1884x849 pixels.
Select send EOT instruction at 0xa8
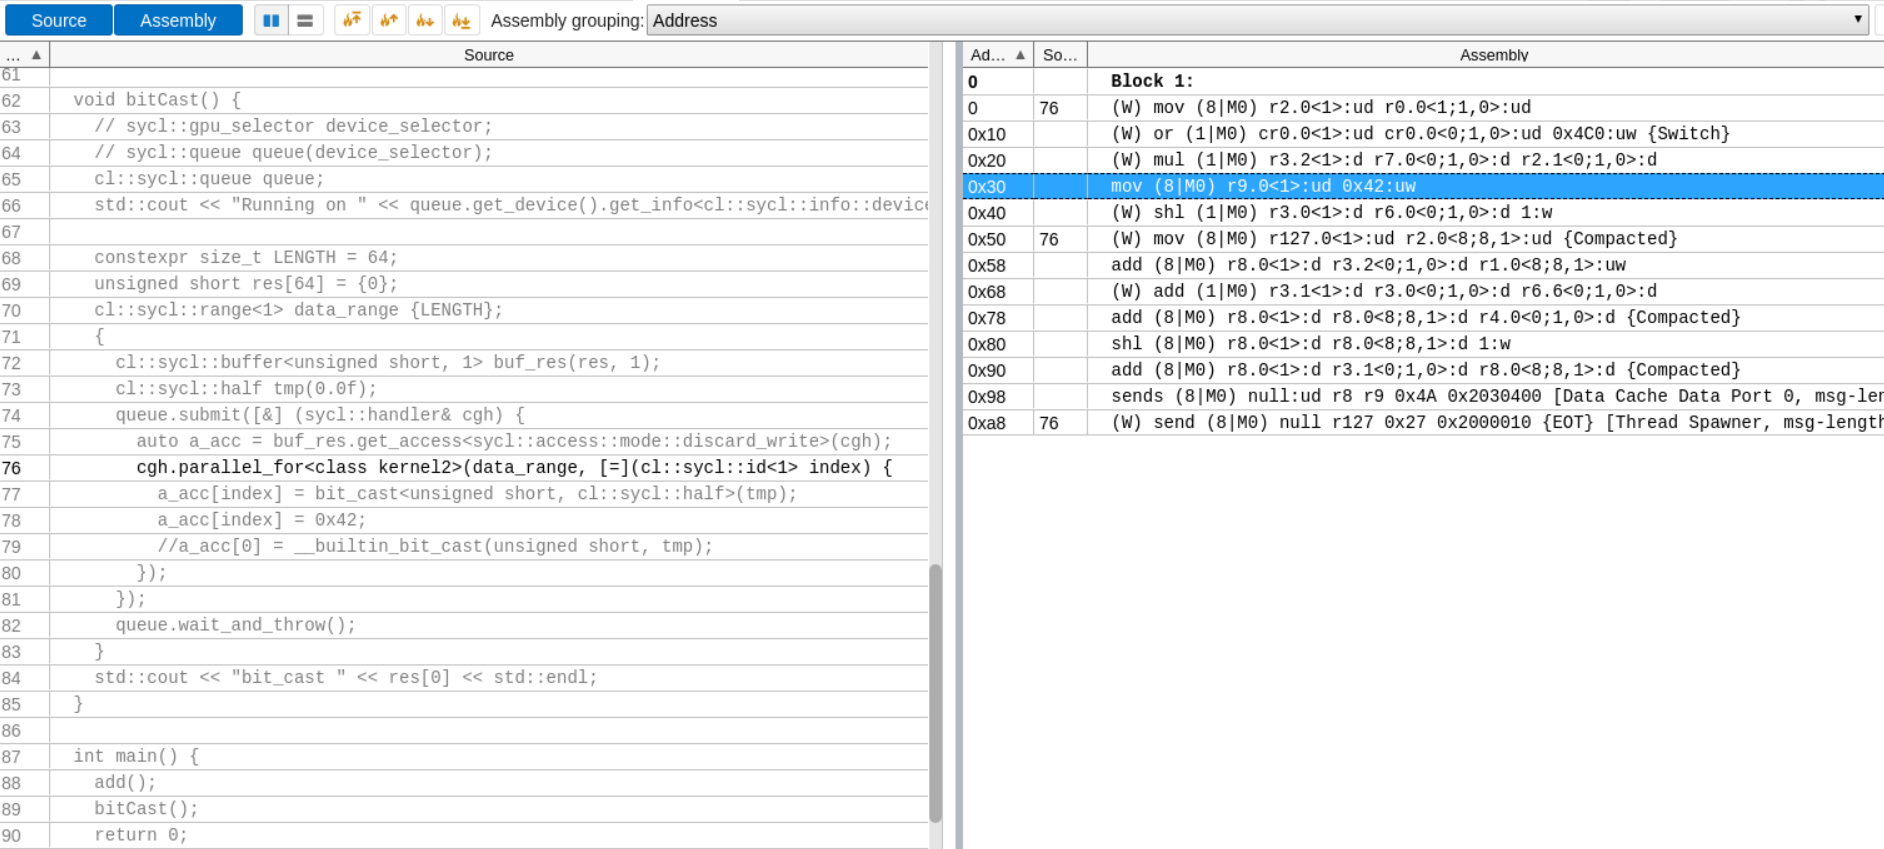[1423, 423]
